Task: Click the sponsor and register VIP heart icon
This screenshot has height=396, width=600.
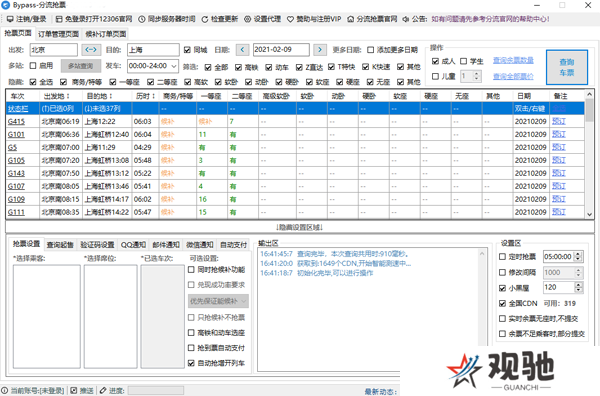Action: pyautogui.click(x=290, y=19)
